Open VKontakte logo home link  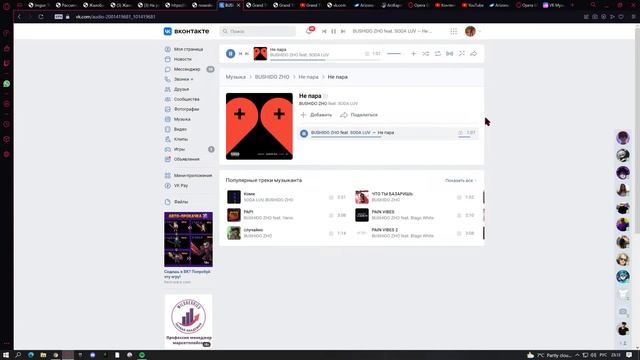(x=186, y=31)
